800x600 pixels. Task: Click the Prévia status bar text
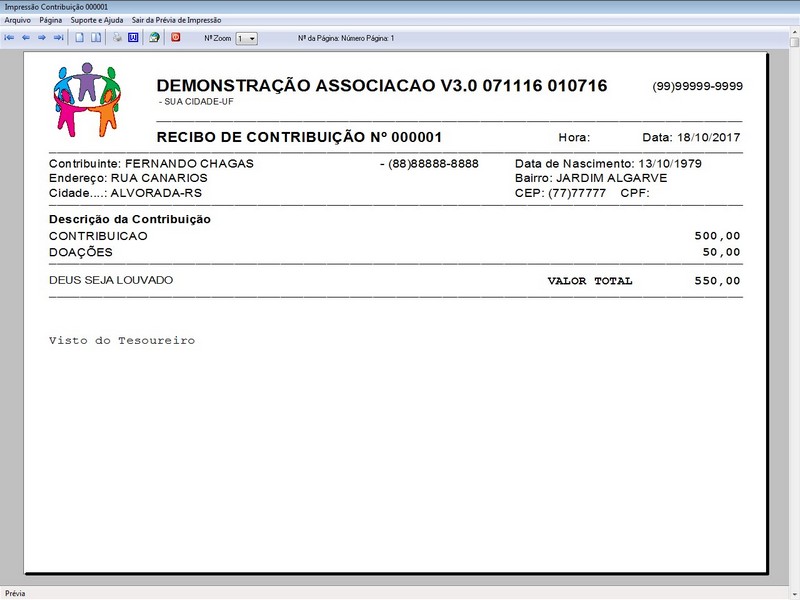tap(15, 593)
